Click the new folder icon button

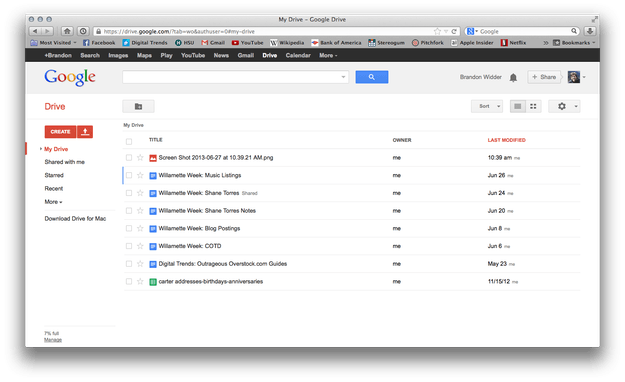(x=138, y=106)
